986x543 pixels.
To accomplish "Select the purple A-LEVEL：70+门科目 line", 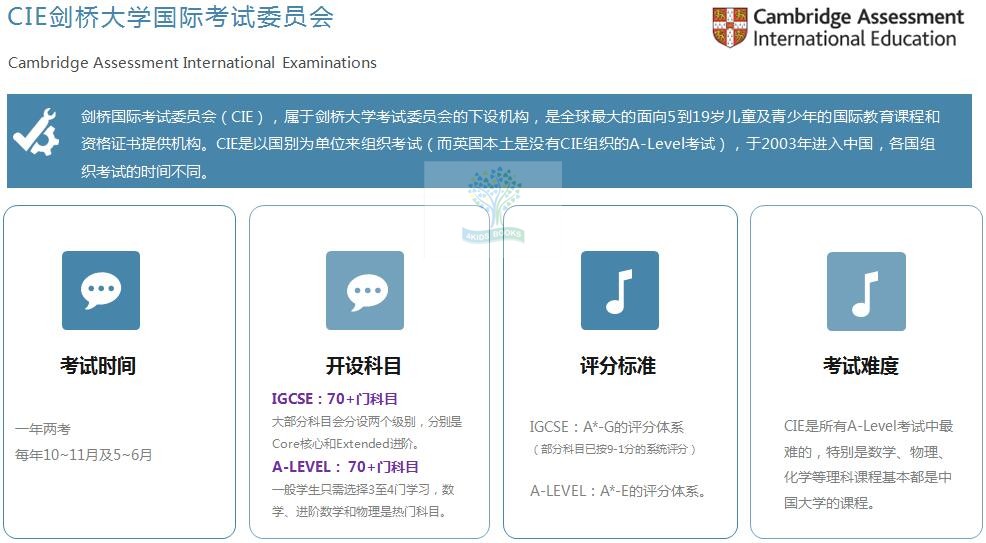I will click(345, 466).
